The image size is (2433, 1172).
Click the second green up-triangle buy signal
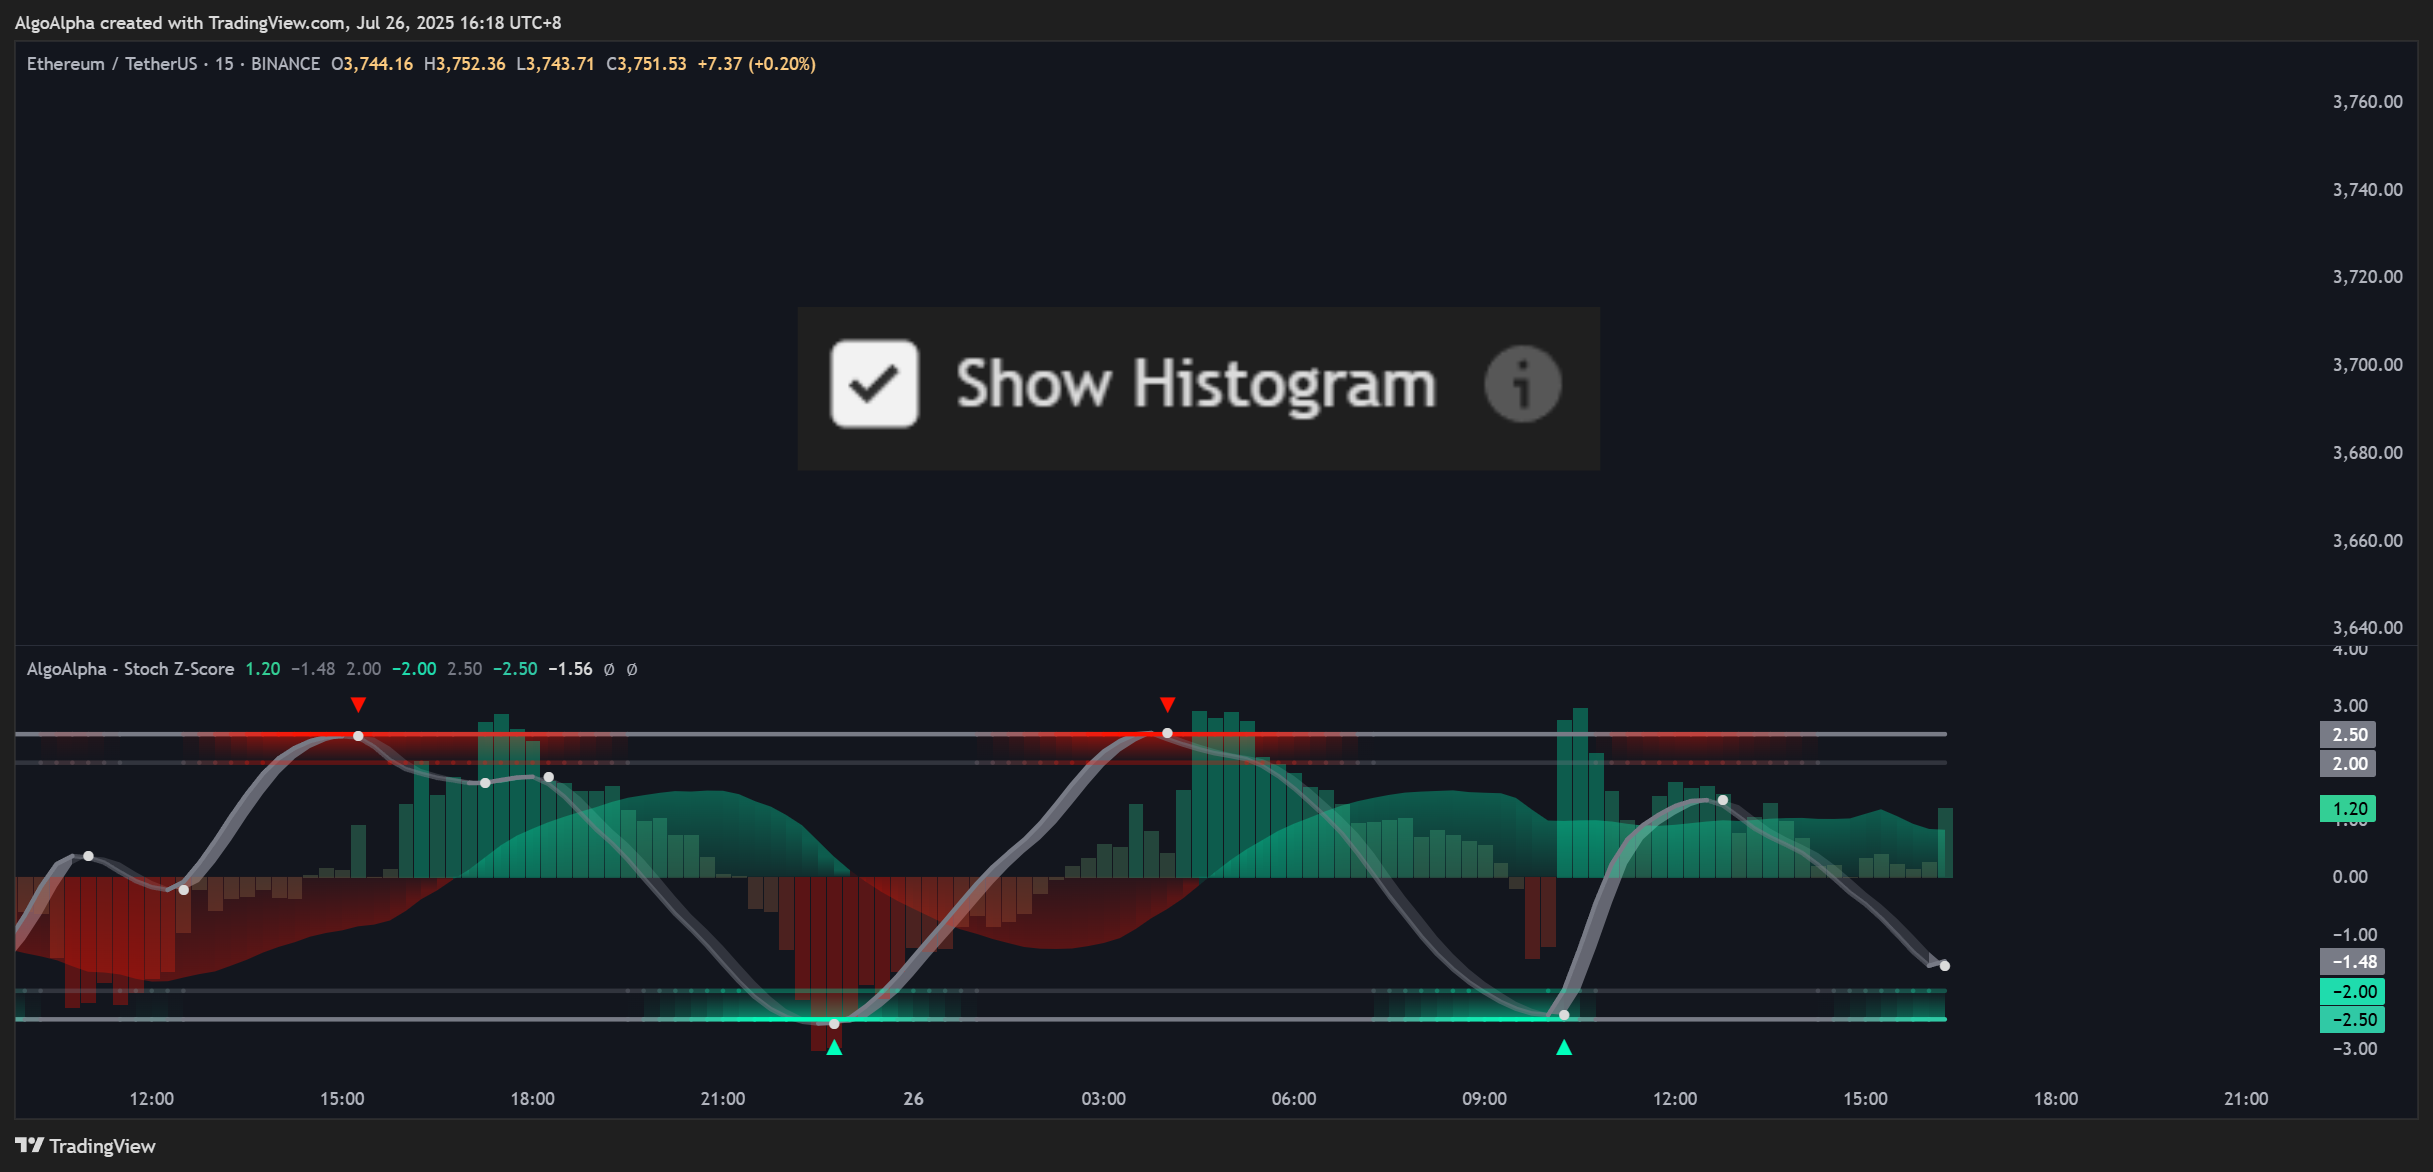click(1564, 1048)
